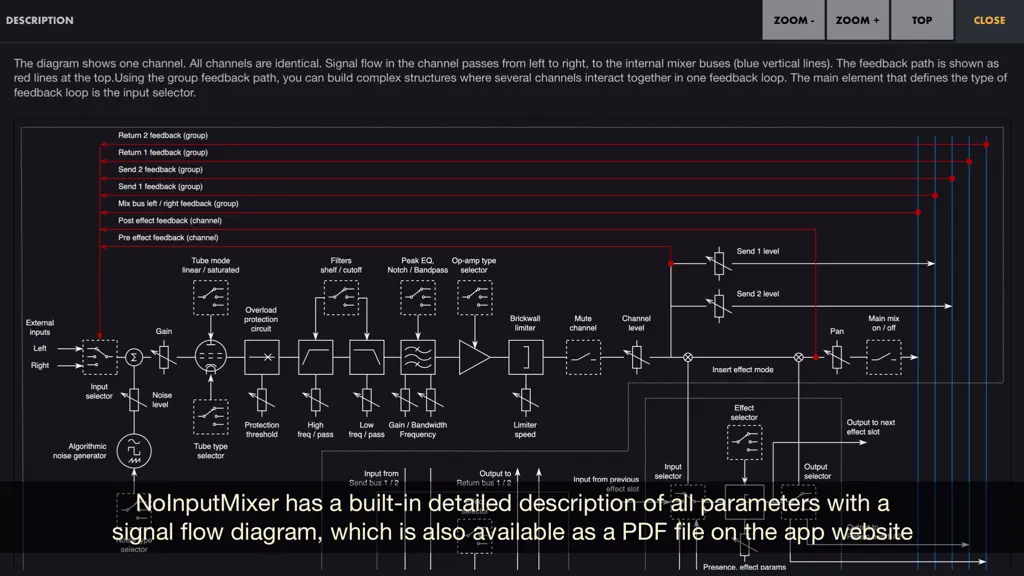The width and height of the screenshot is (1024, 576).
Task: Click the low-pass filter block
Action: point(366,357)
